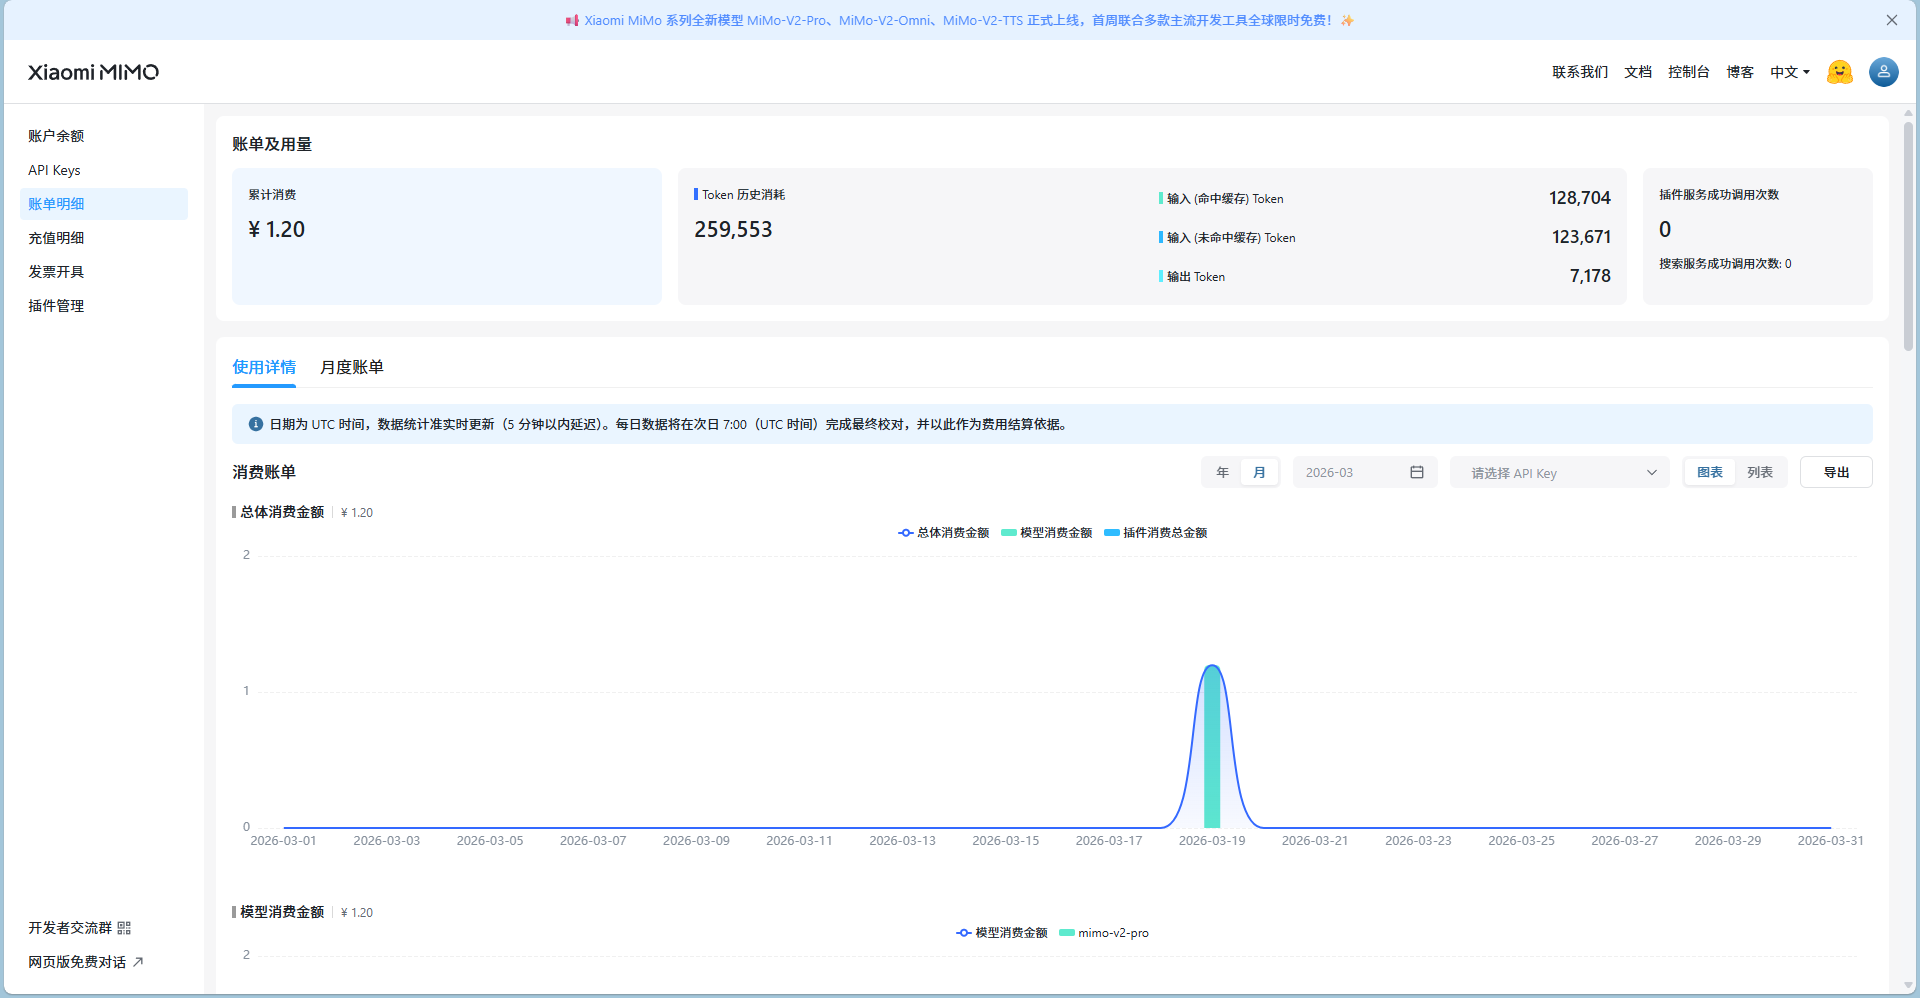Screen dimensions: 1920x998
Task: Open 账户余额 in sidebar
Action: pos(104,136)
